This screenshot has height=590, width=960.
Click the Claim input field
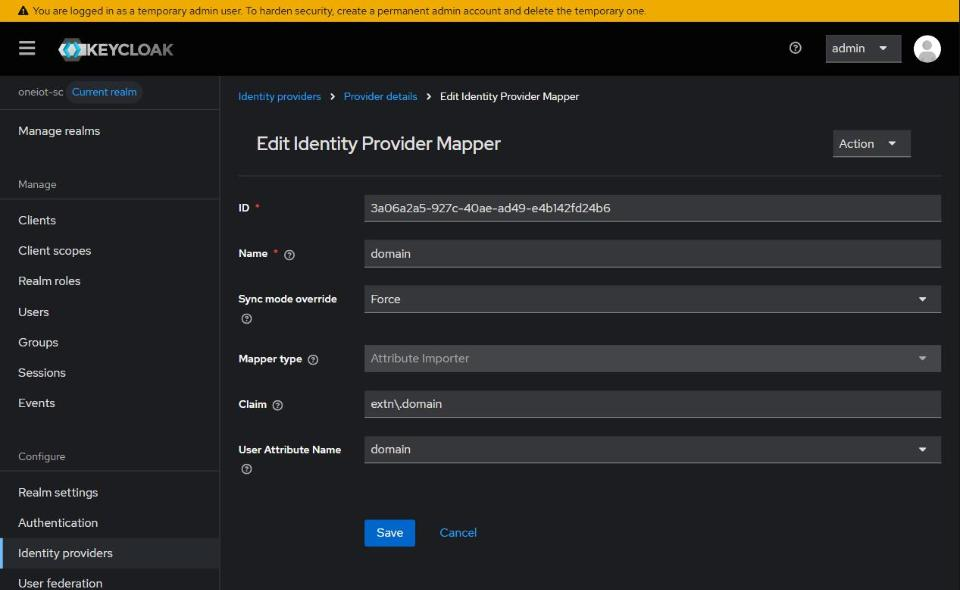point(652,405)
